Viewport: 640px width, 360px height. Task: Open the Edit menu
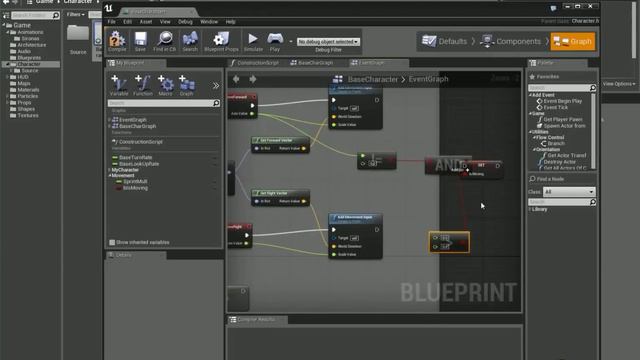tap(128, 22)
